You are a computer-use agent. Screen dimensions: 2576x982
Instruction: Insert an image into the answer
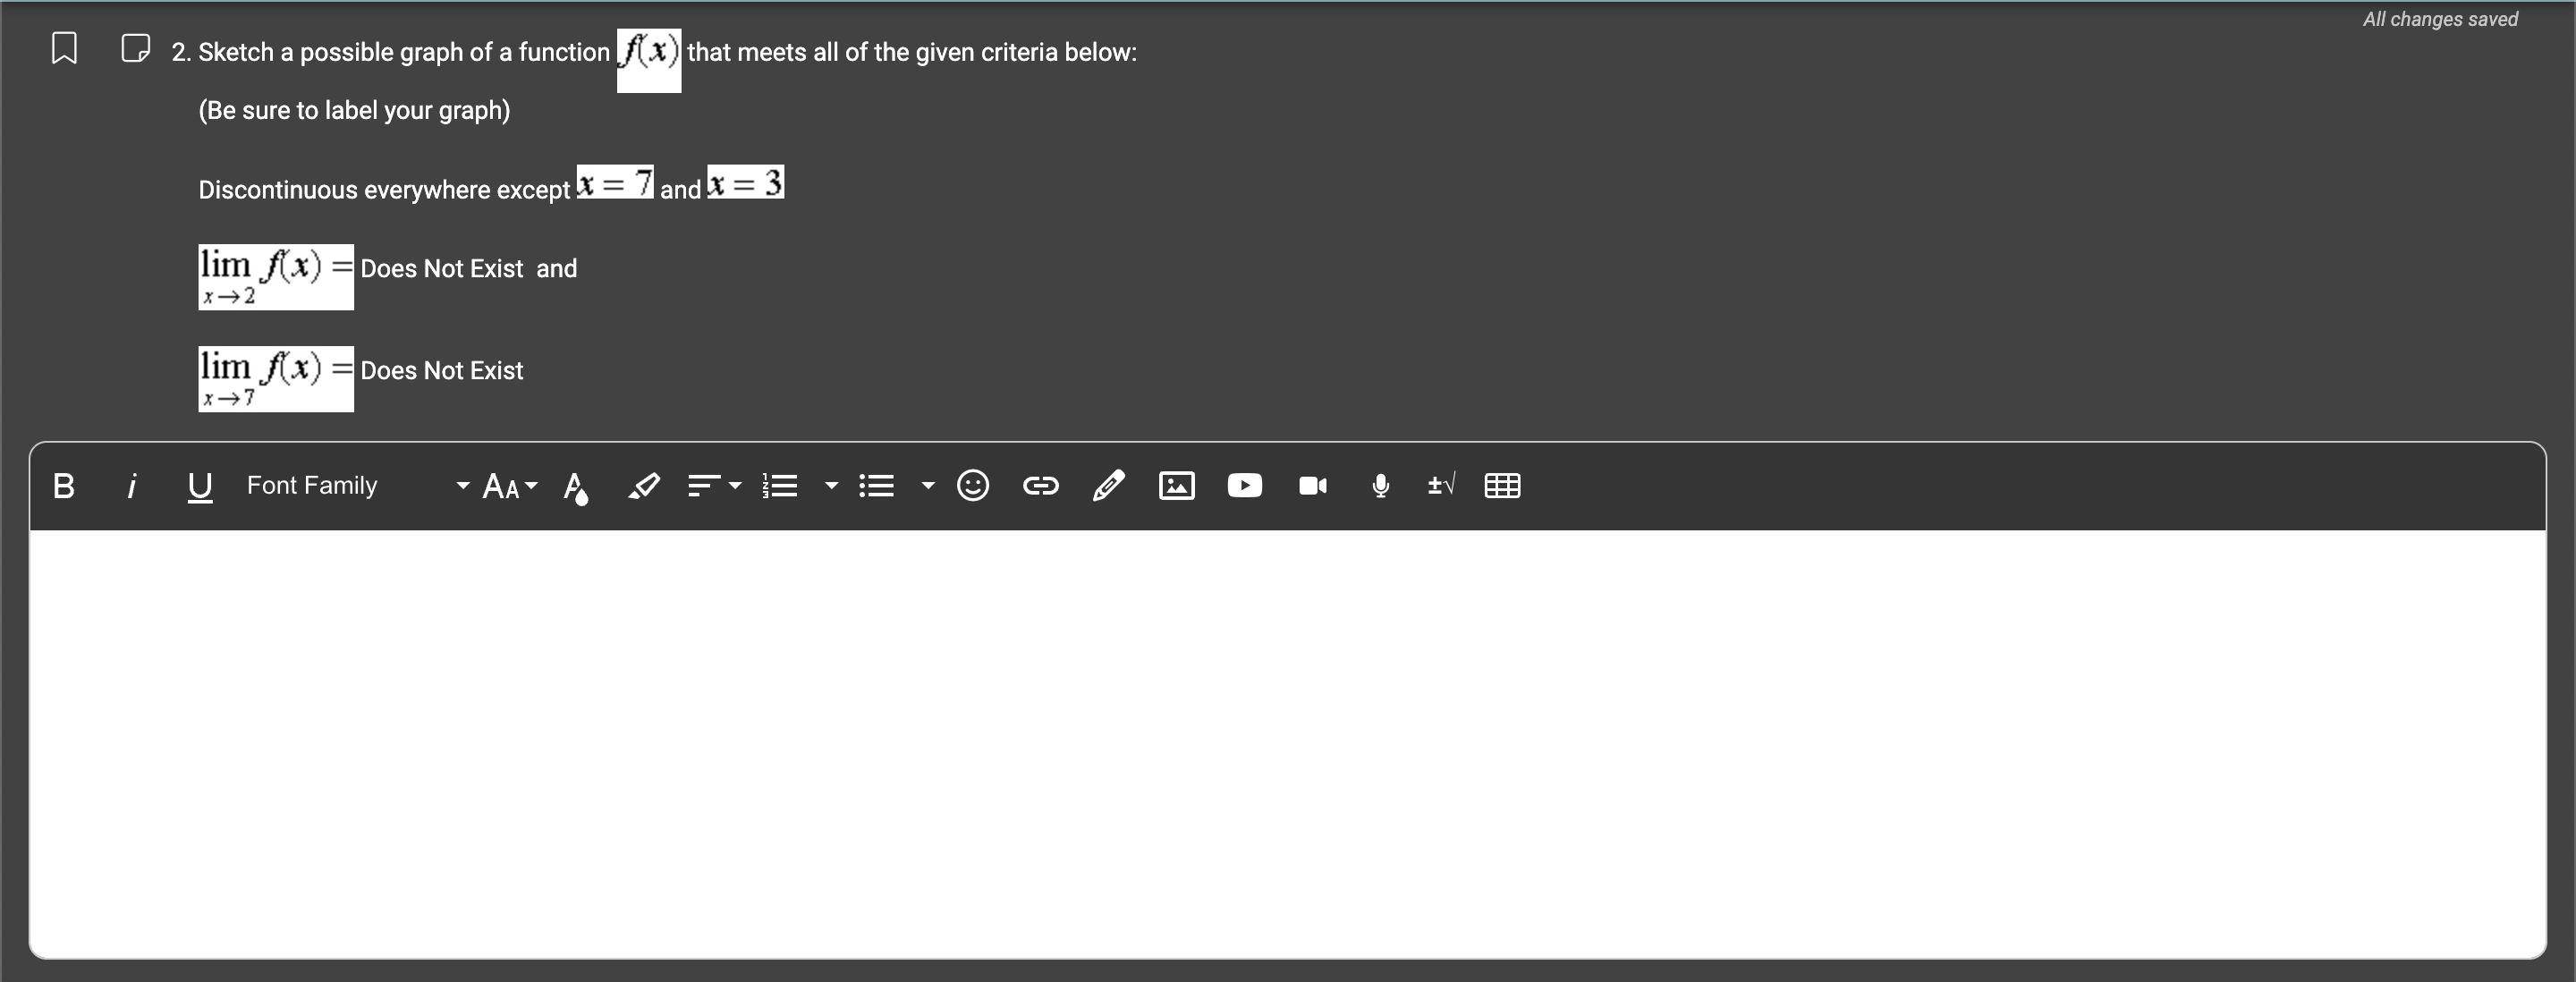coord(1176,486)
